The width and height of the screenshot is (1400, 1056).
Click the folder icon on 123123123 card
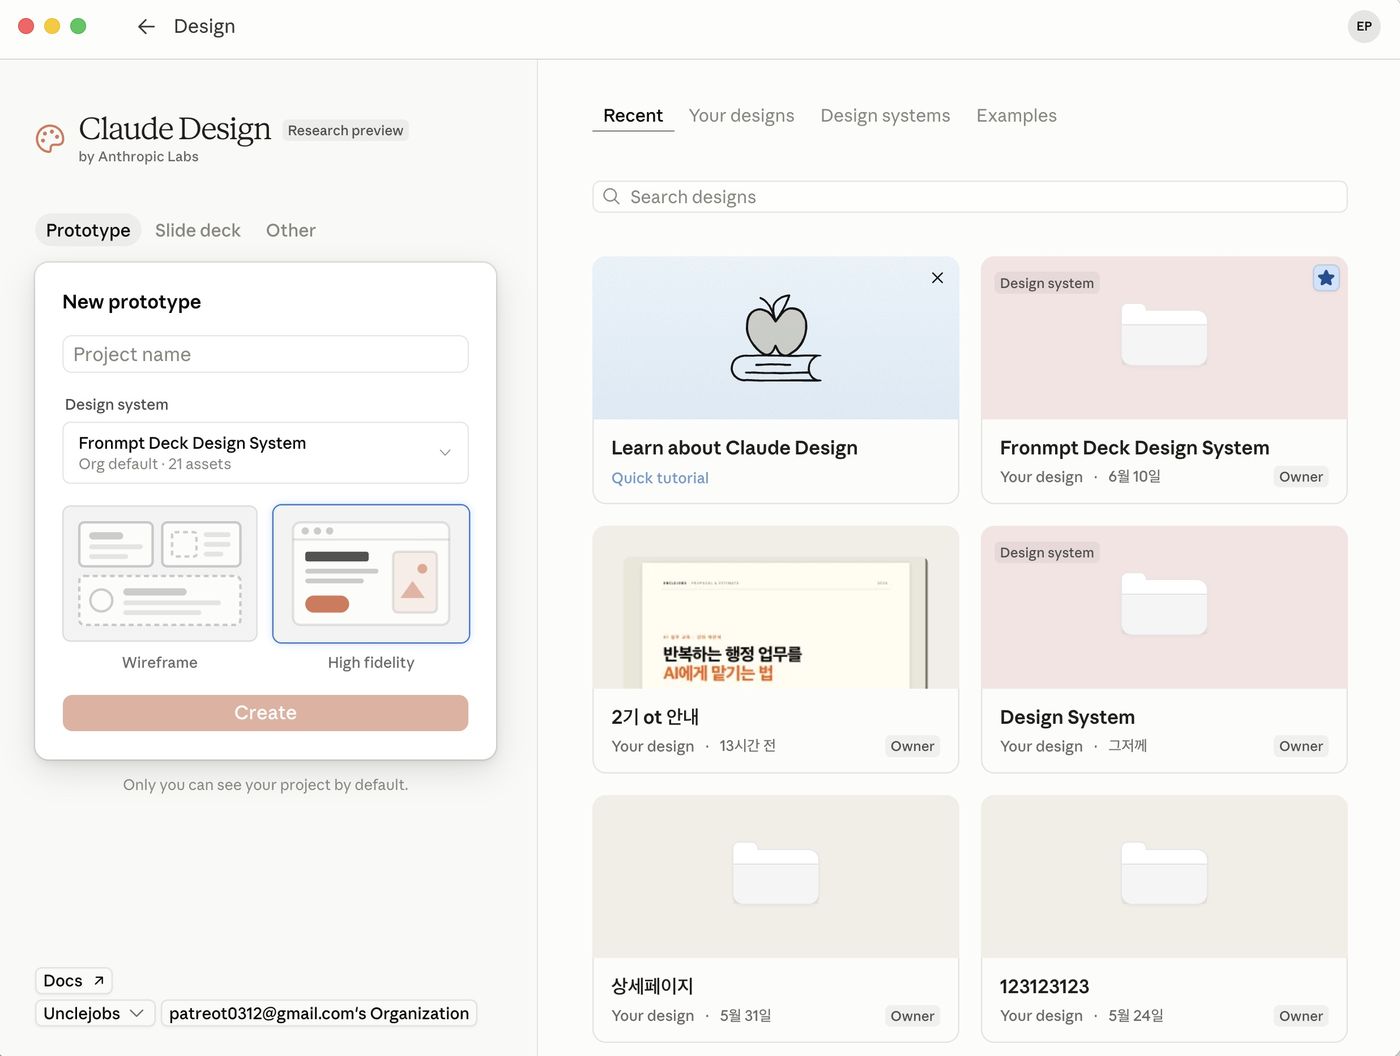1164,873
